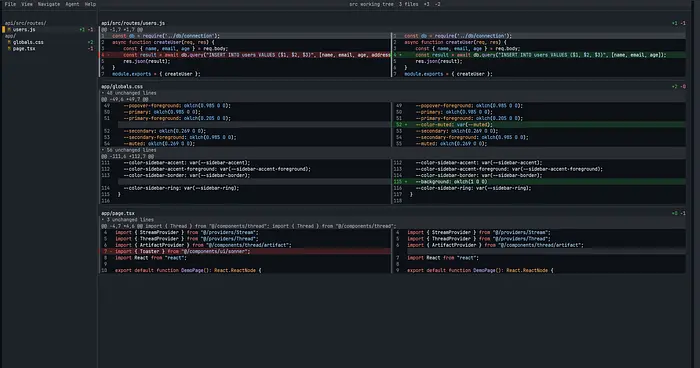Click the added db.query line in right pane
The image size is (700, 368).
point(539,55)
